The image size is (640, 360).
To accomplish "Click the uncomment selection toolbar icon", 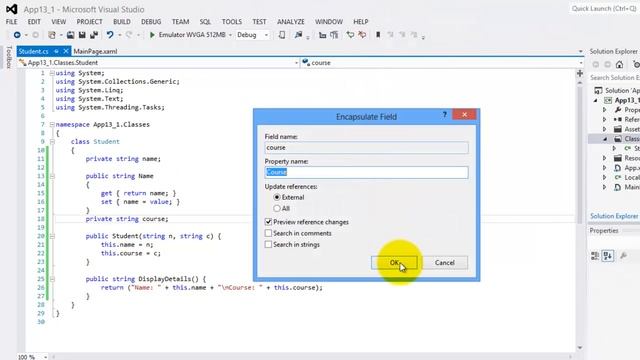I will 334,35.
